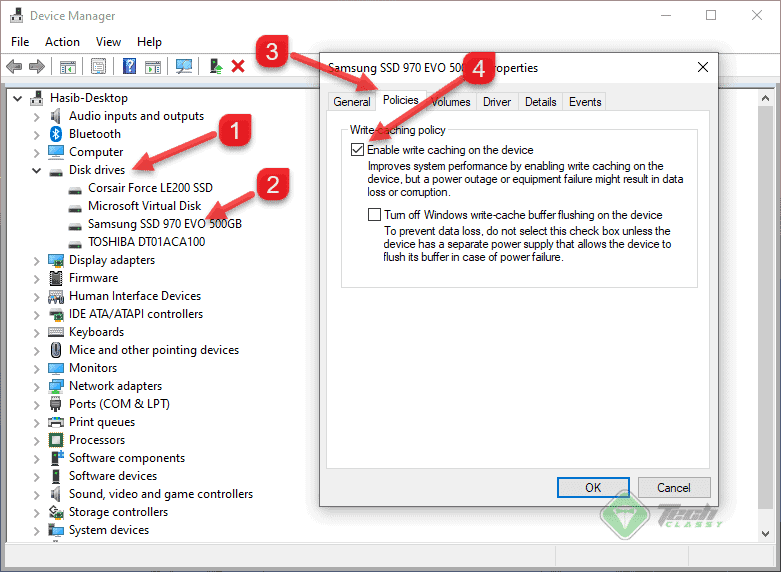
Task: Click the Ports (COM & LPT) plug icon
Action: 55,404
